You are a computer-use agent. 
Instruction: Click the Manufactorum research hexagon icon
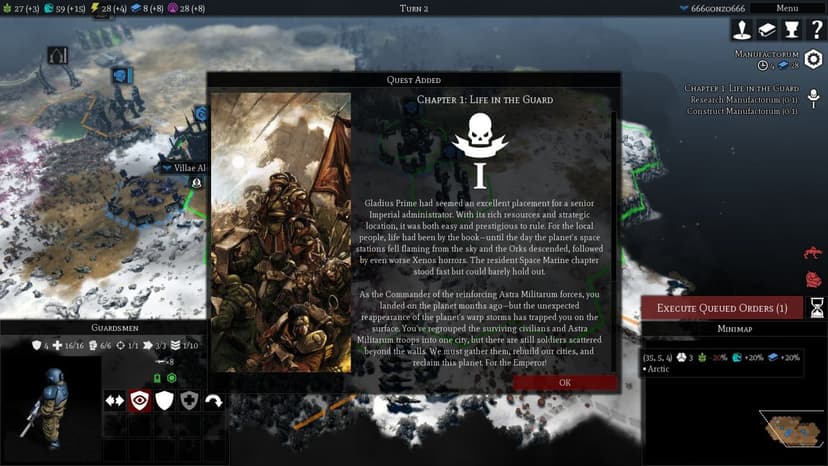click(813, 59)
